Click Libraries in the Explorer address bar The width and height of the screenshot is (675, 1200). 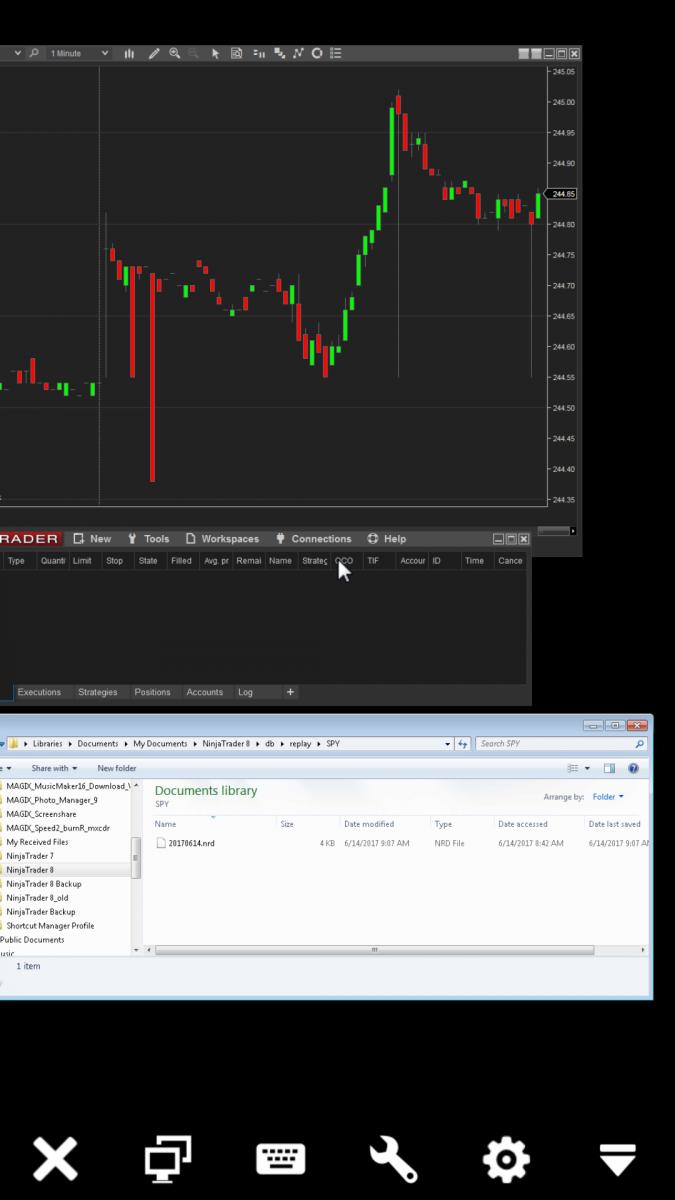(x=47, y=744)
